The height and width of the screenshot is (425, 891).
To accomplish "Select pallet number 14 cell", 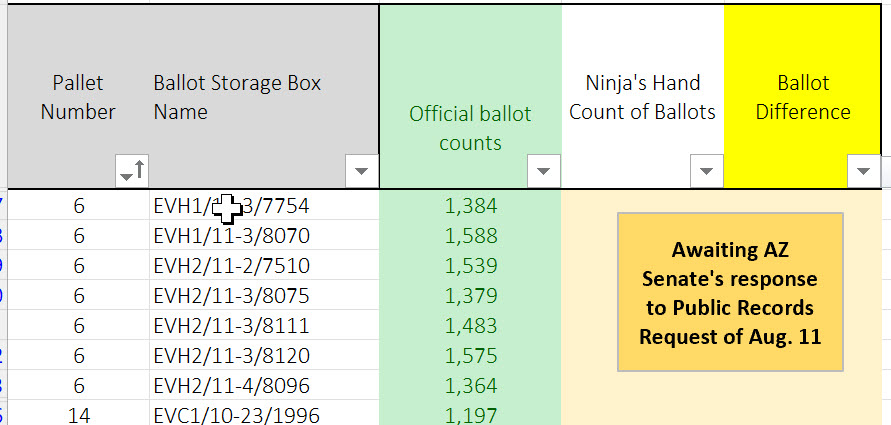I will tap(78, 415).
